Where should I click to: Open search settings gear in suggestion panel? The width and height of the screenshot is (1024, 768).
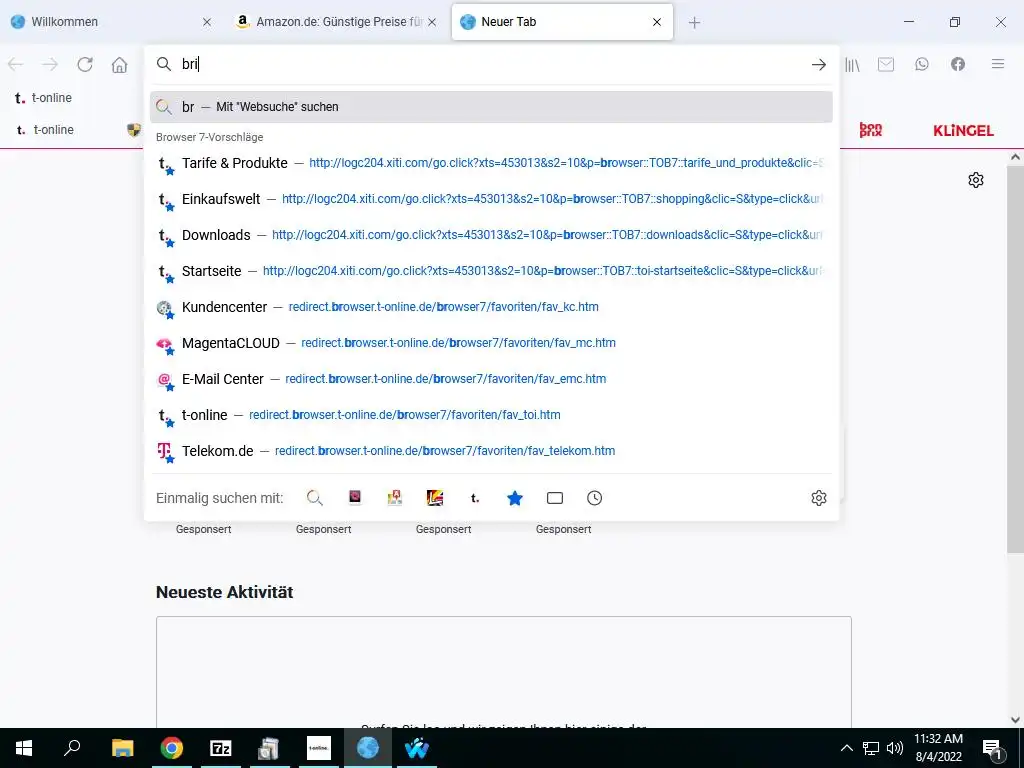click(818, 498)
